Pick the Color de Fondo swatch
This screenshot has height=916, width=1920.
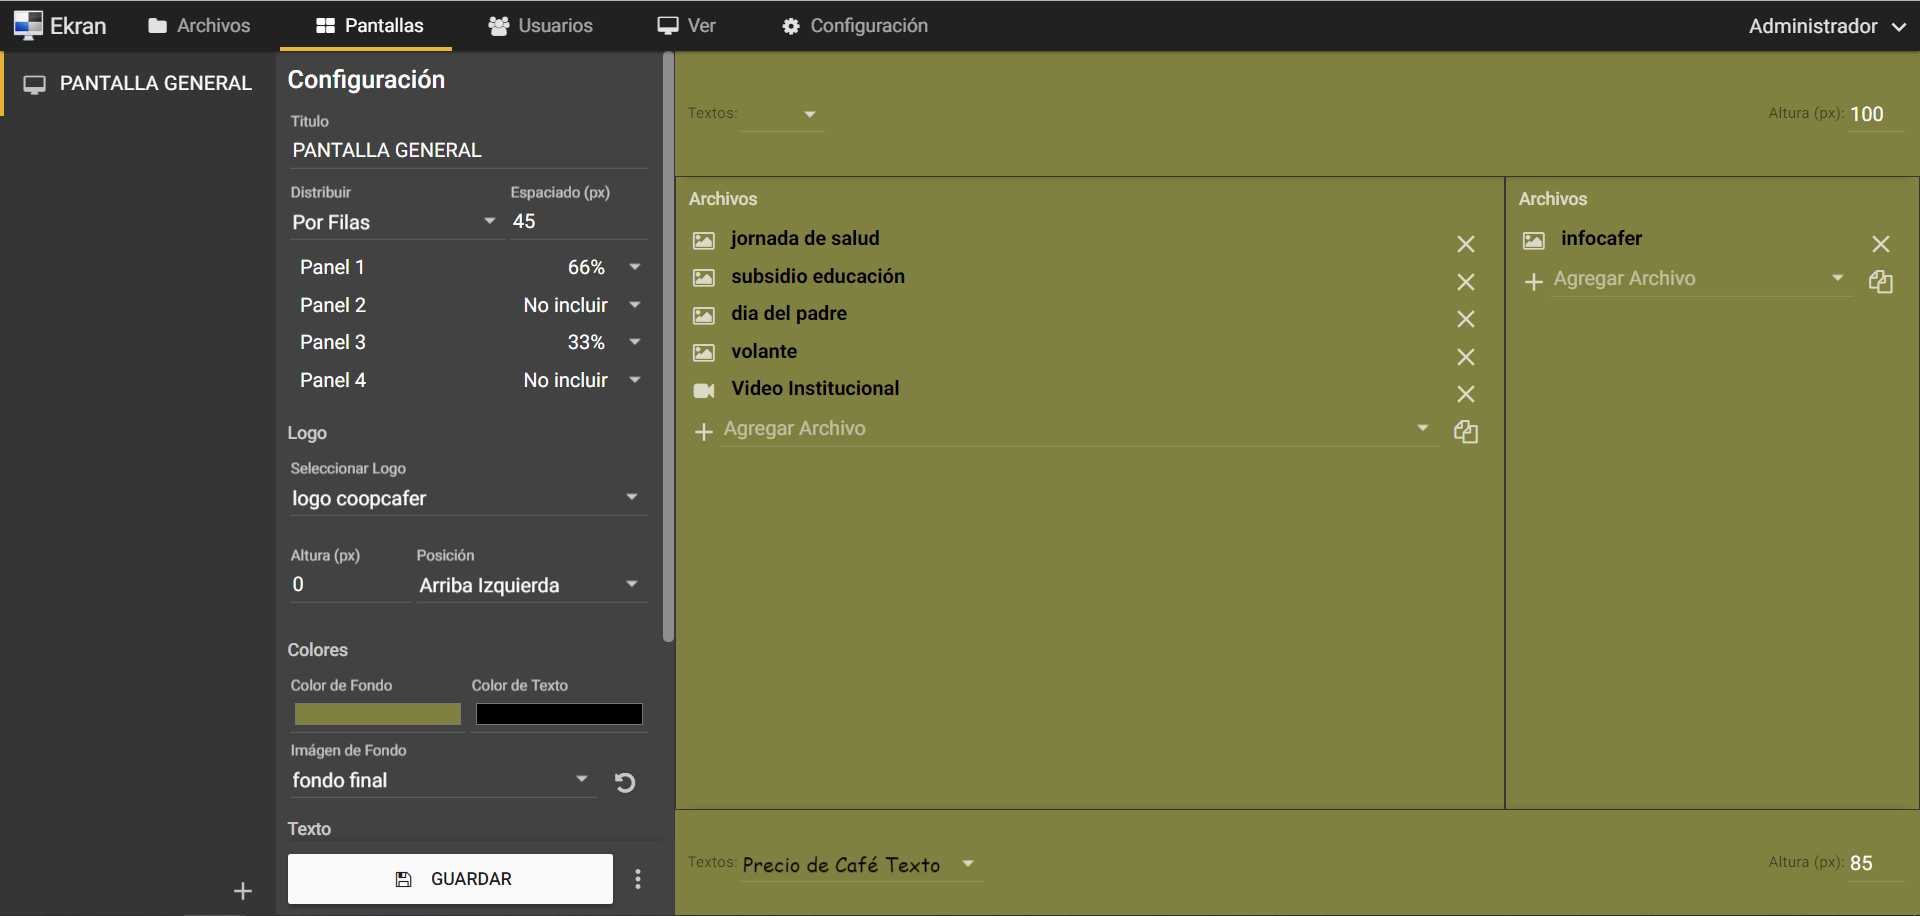pos(377,714)
